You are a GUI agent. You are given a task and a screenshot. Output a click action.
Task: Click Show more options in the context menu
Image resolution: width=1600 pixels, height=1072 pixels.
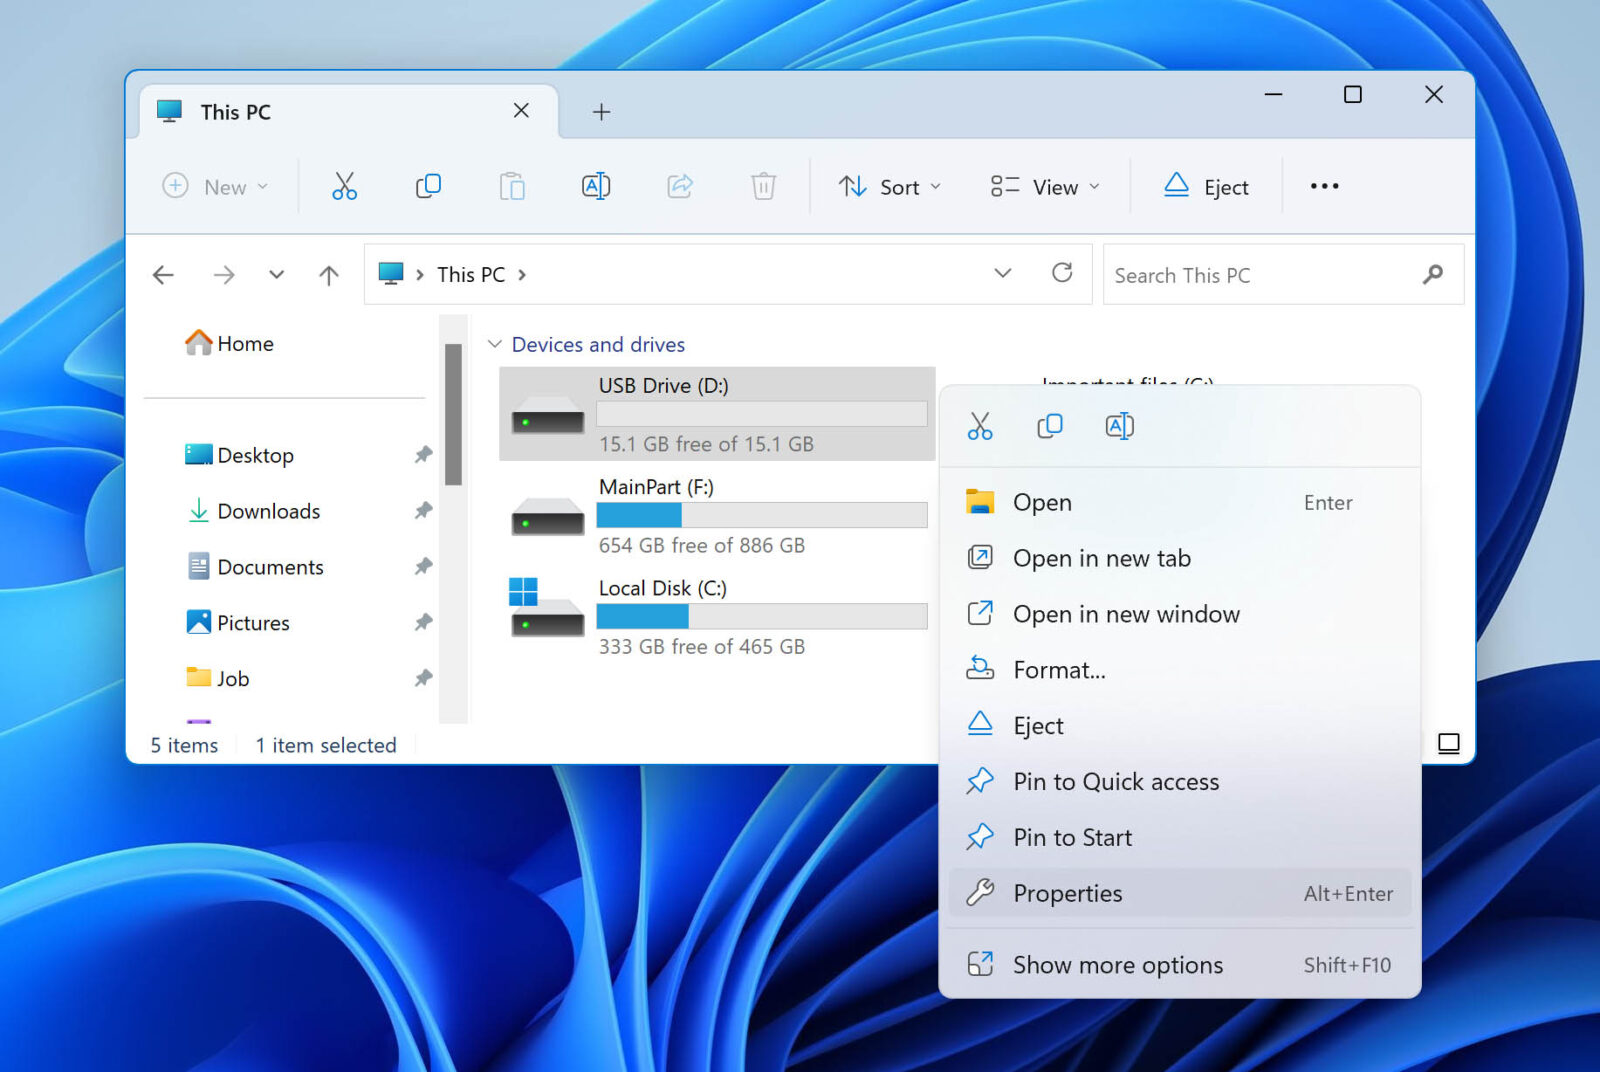[x=1117, y=964]
